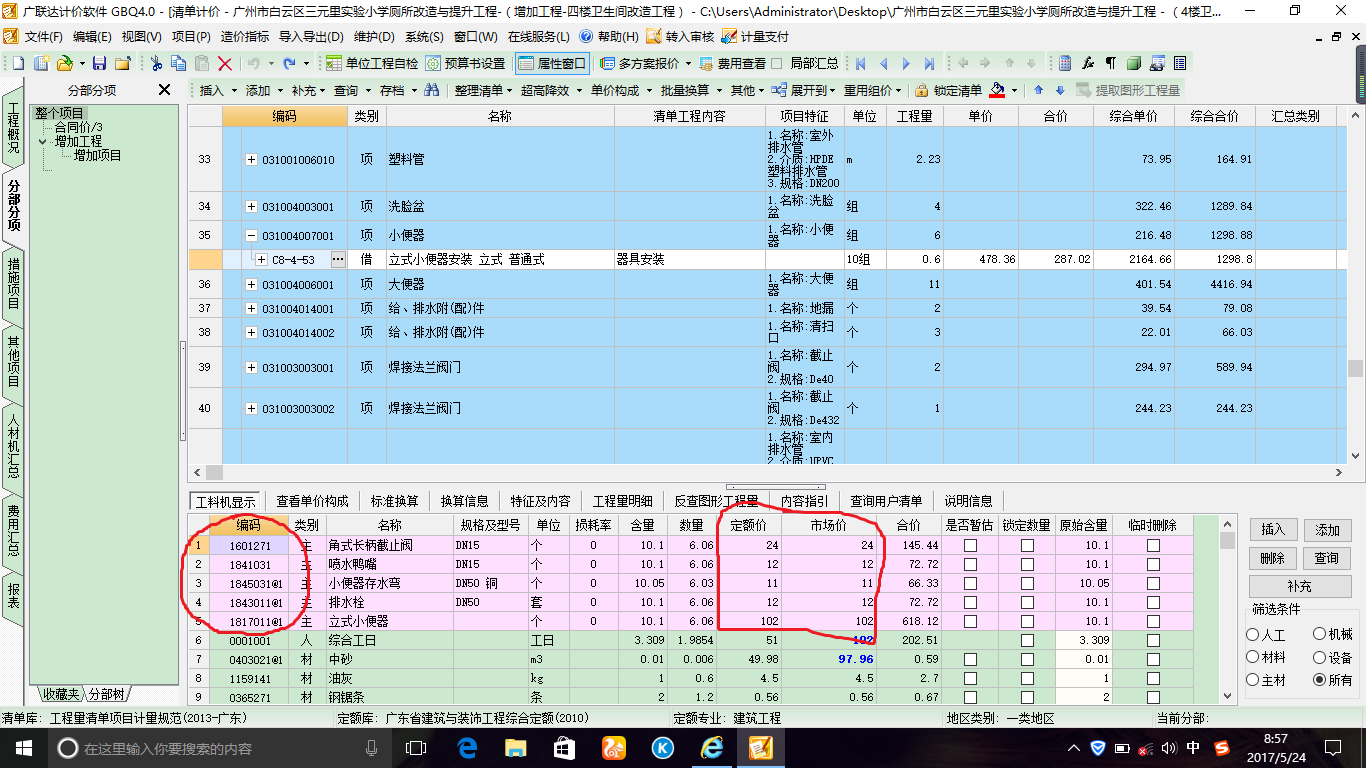Screen dimensions: 1366x768
Task: Select the 人工 filter radio button
Action: [x=1253, y=635]
